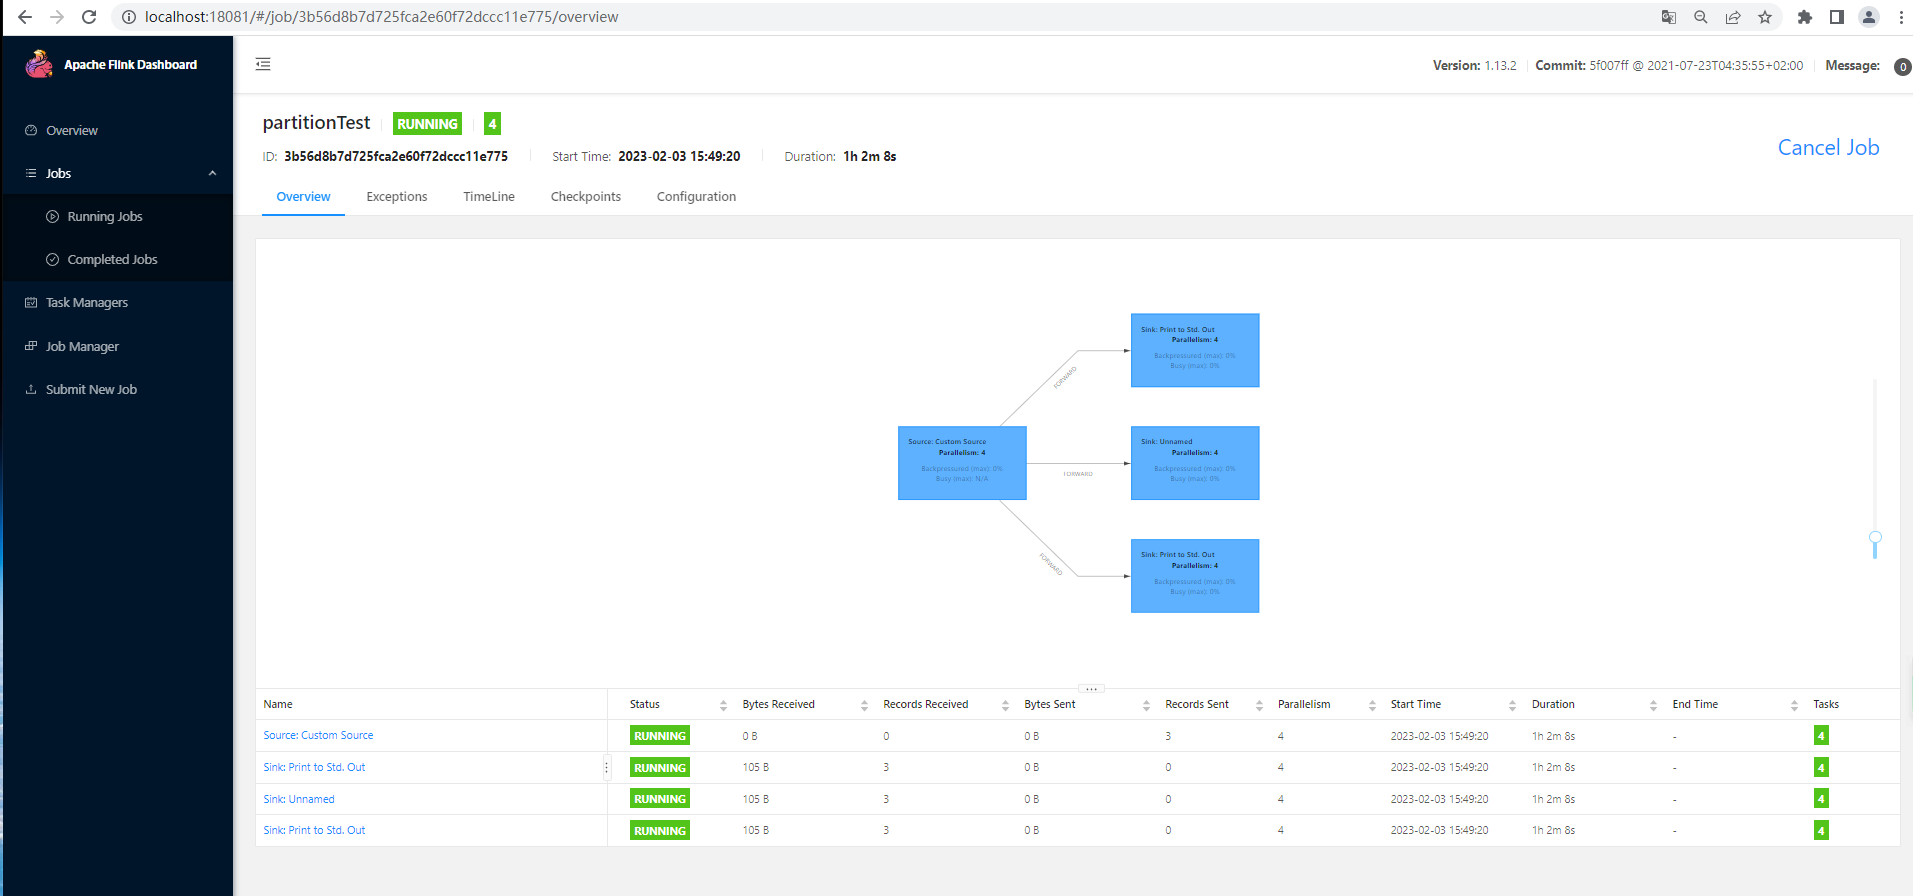The width and height of the screenshot is (1913, 896).
Task: Sort table by Records Sent column
Action: click(1259, 705)
